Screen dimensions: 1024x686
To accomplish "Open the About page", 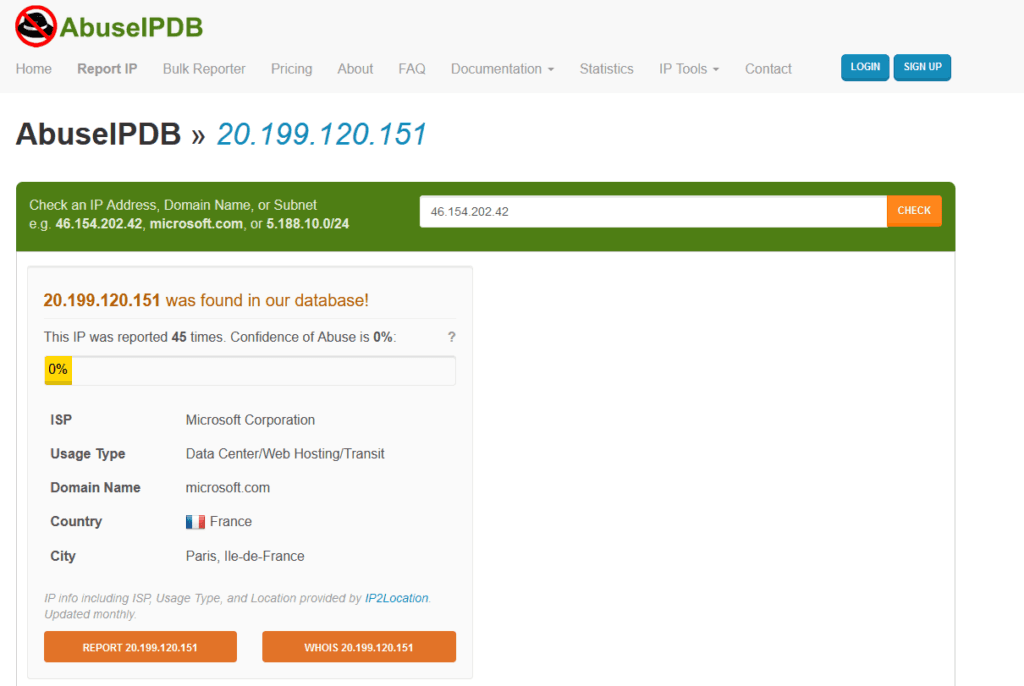I will pyautogui.click(x=355, y=69).
